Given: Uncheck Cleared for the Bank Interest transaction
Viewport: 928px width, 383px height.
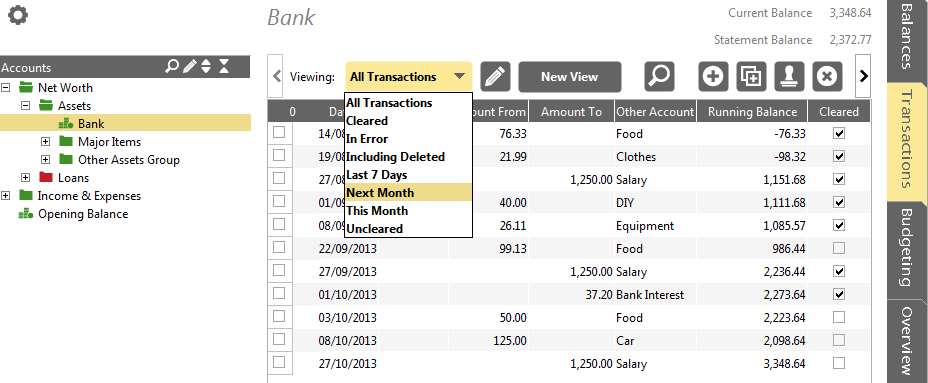Looking at the screenshot, I should click(x=839, y=294).
